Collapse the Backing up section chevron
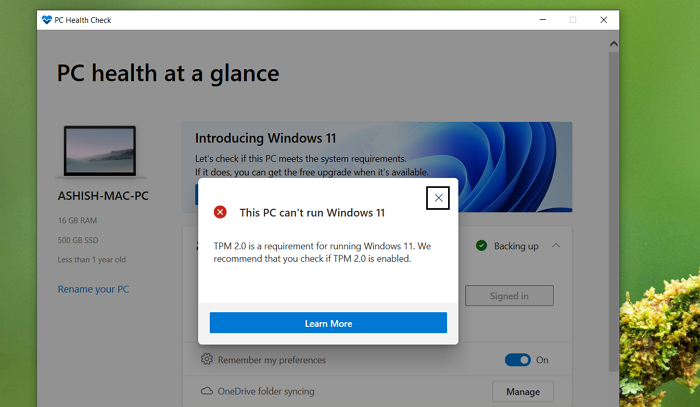The image size is (700, 407). click(556, 245)
